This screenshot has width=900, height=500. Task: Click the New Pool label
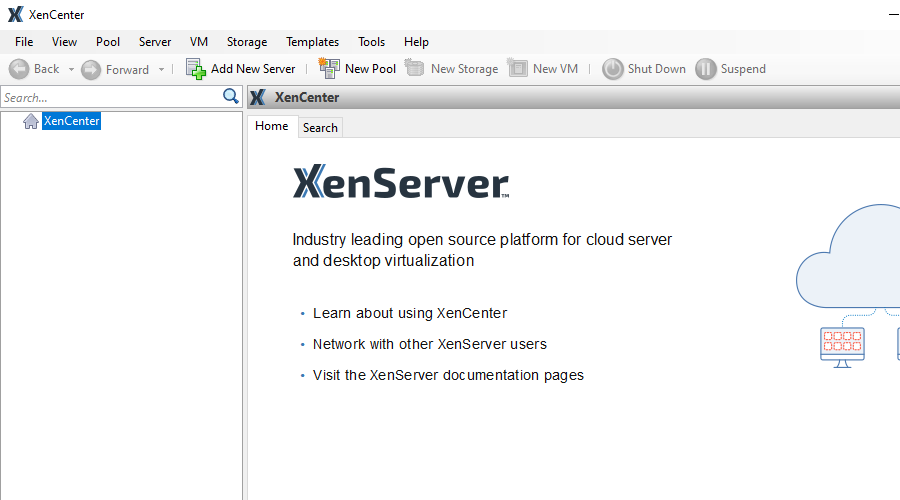pyautogui.click(x=370, y=69)
